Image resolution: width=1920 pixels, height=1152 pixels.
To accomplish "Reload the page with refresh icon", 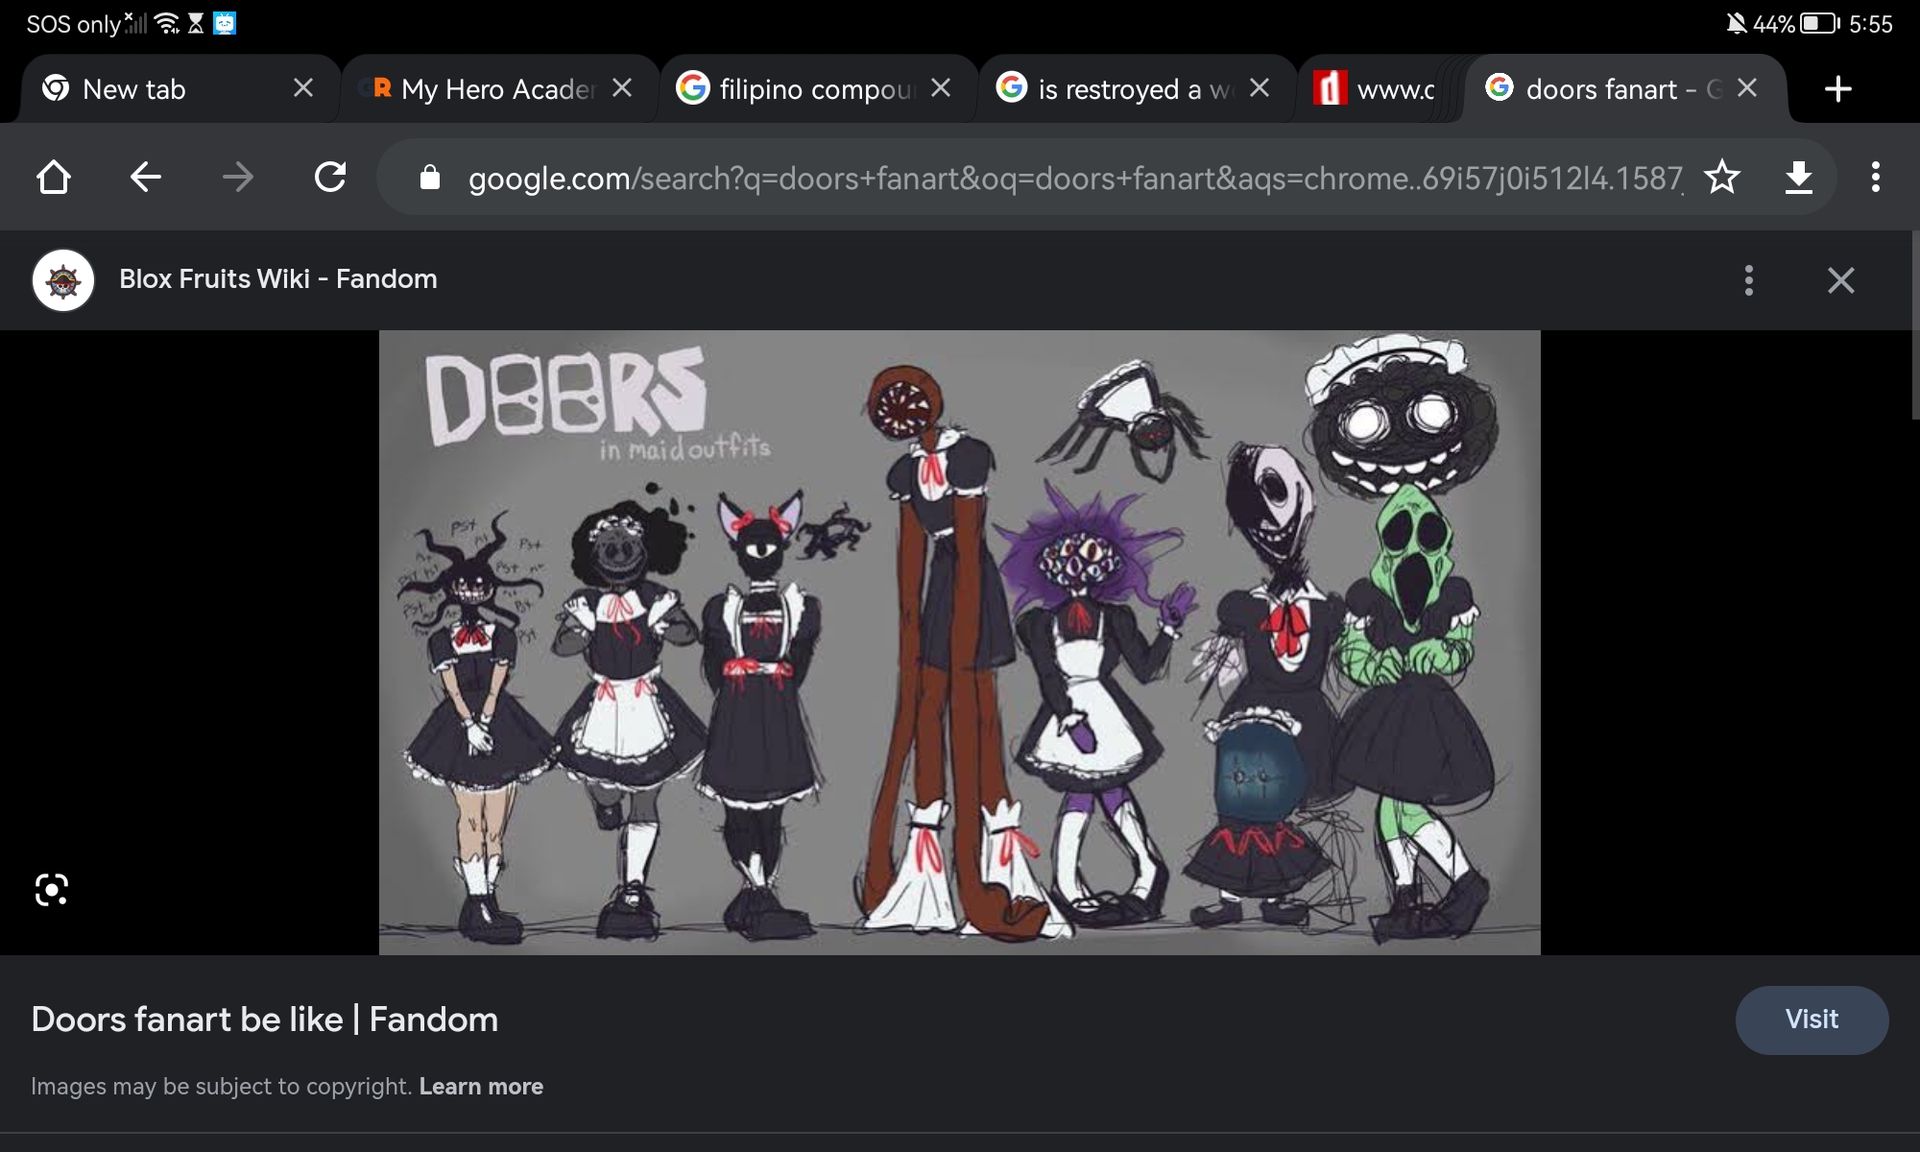I will [x=330, y=178].
